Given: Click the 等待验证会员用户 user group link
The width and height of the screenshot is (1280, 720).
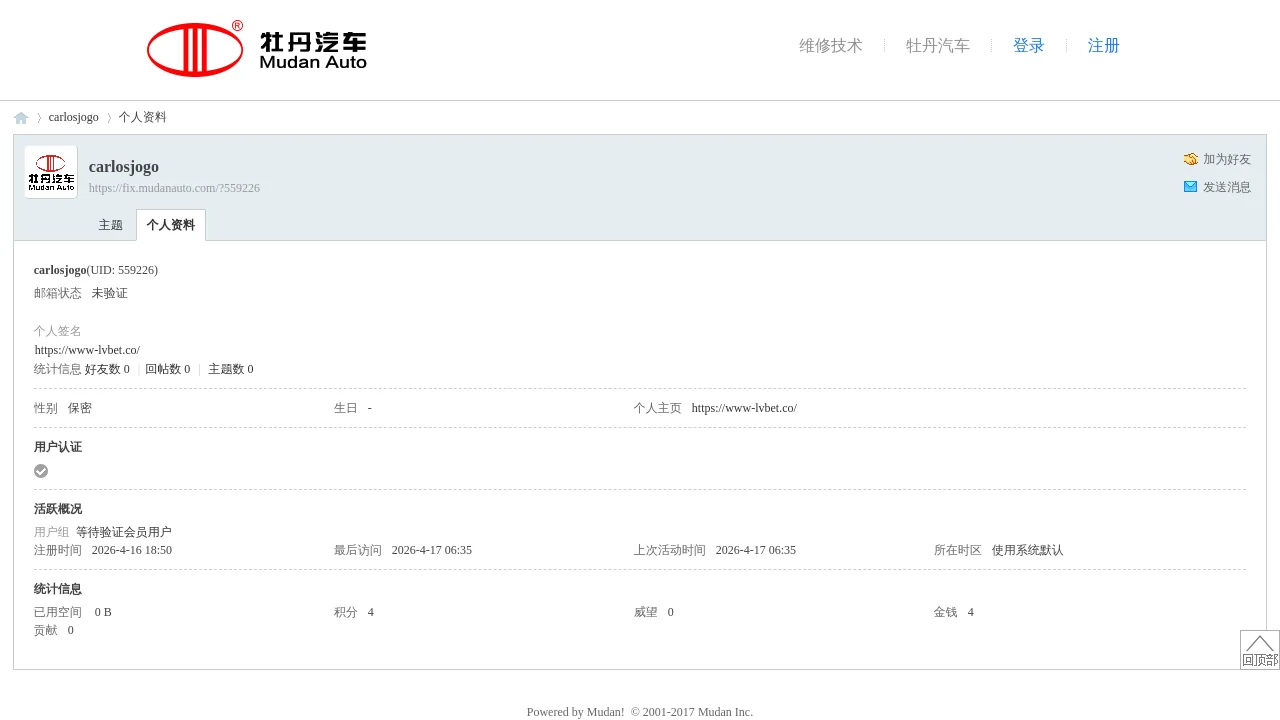Looking at the screenshot, I should 123,532.
